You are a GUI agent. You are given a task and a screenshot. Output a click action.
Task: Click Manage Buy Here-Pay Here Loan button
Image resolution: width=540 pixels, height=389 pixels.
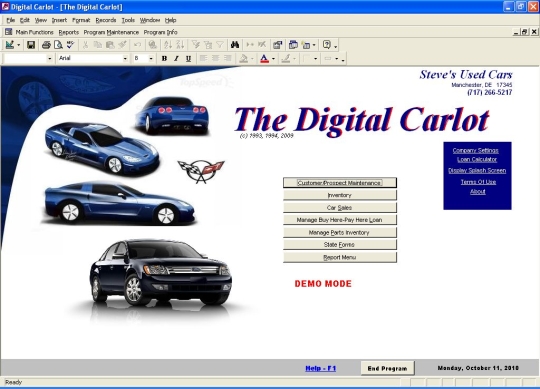[340, 220]
